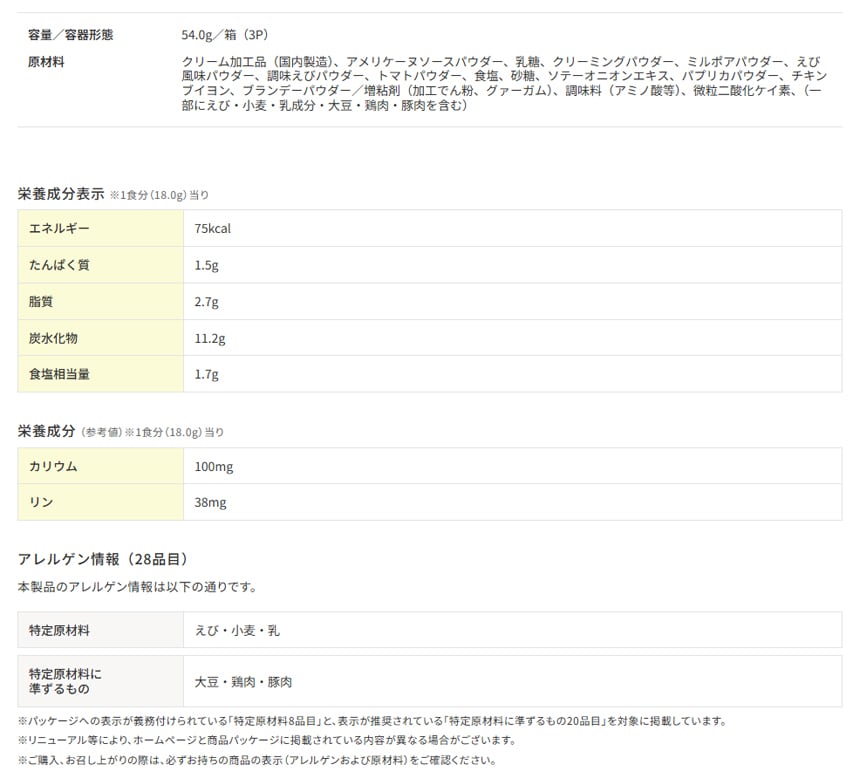Click the エネルギー row label

(59, 229)
